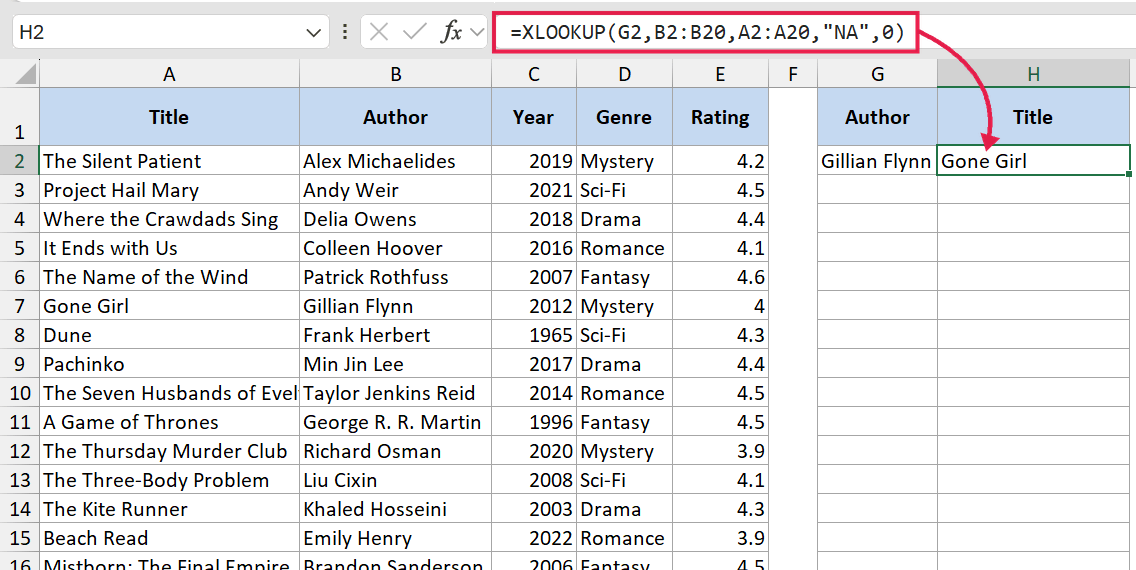Click the Rating header cell
This screenshot has height=570, width=1136.
pyautogui.click(x=720, y=117)
